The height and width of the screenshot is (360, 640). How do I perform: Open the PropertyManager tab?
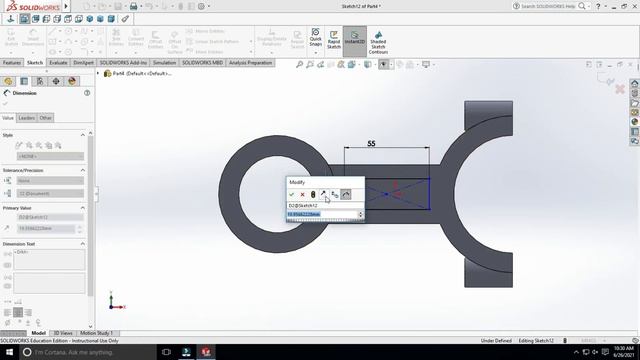pyautogui.click(x=24, y=81)
